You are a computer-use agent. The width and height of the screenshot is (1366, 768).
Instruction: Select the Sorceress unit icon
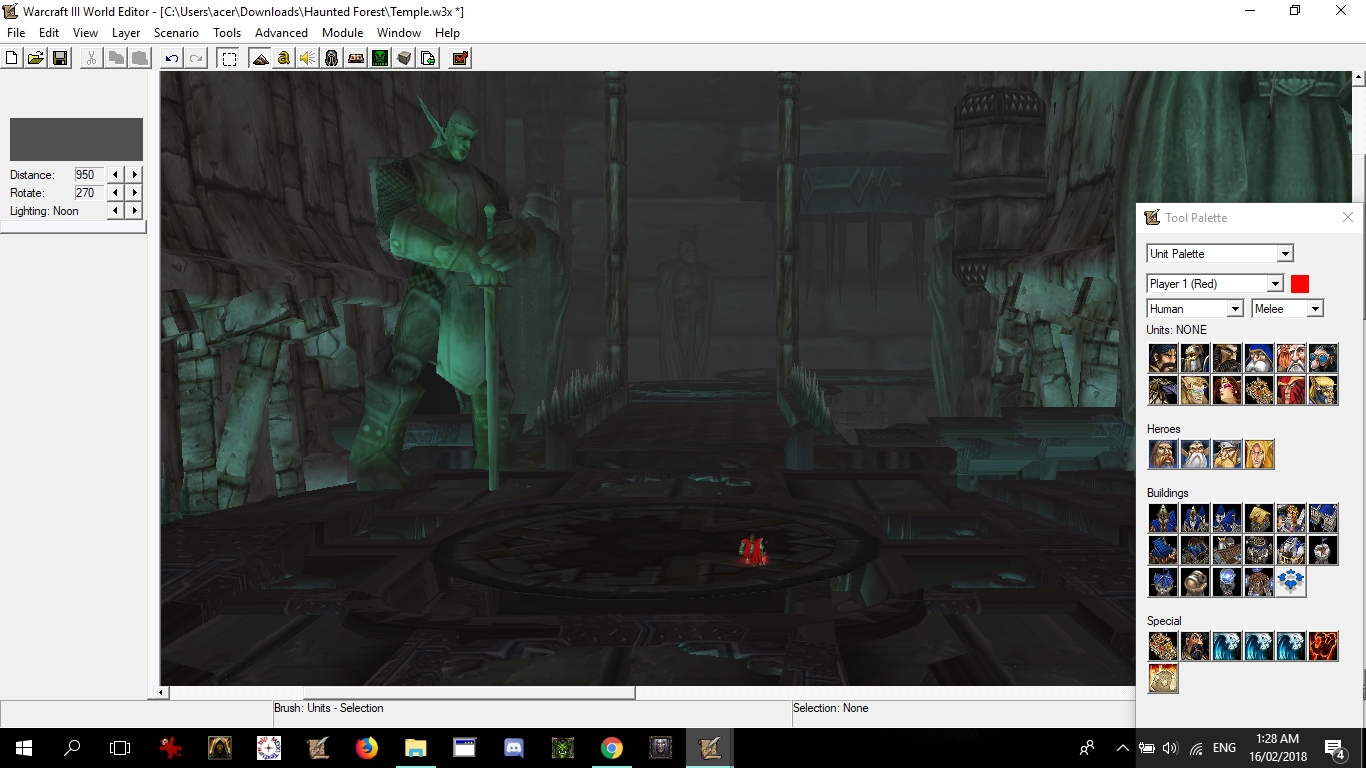(x=1227, y=390)
